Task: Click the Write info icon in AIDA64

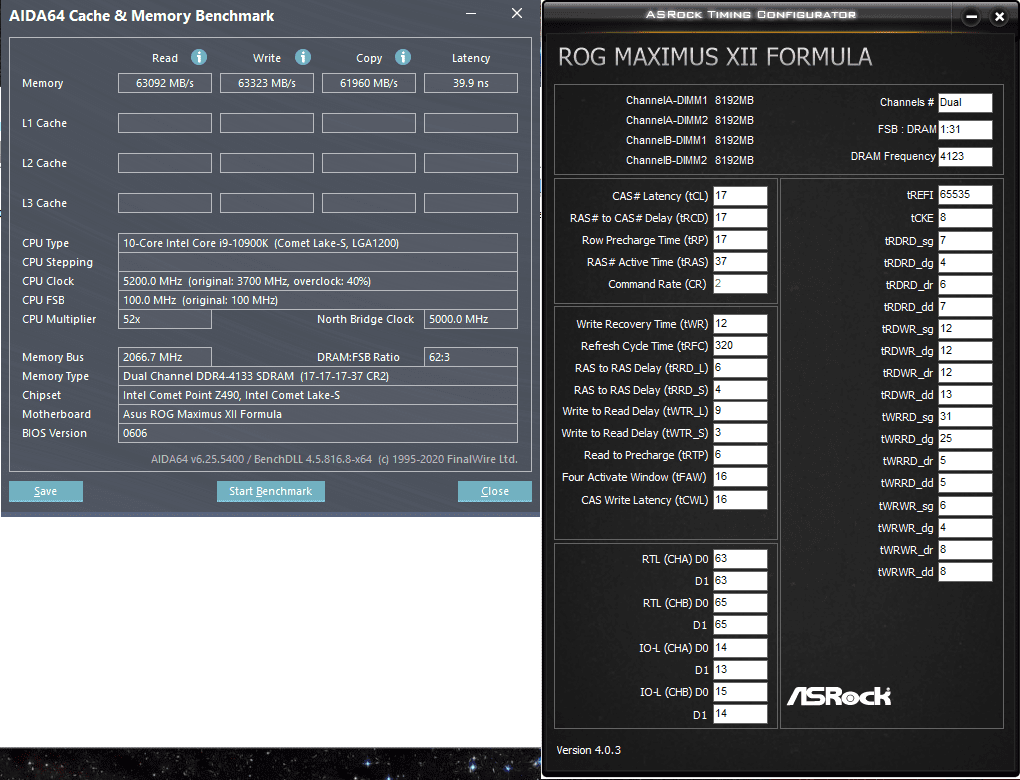Action: pyautogui.click(x=302, y=57)
